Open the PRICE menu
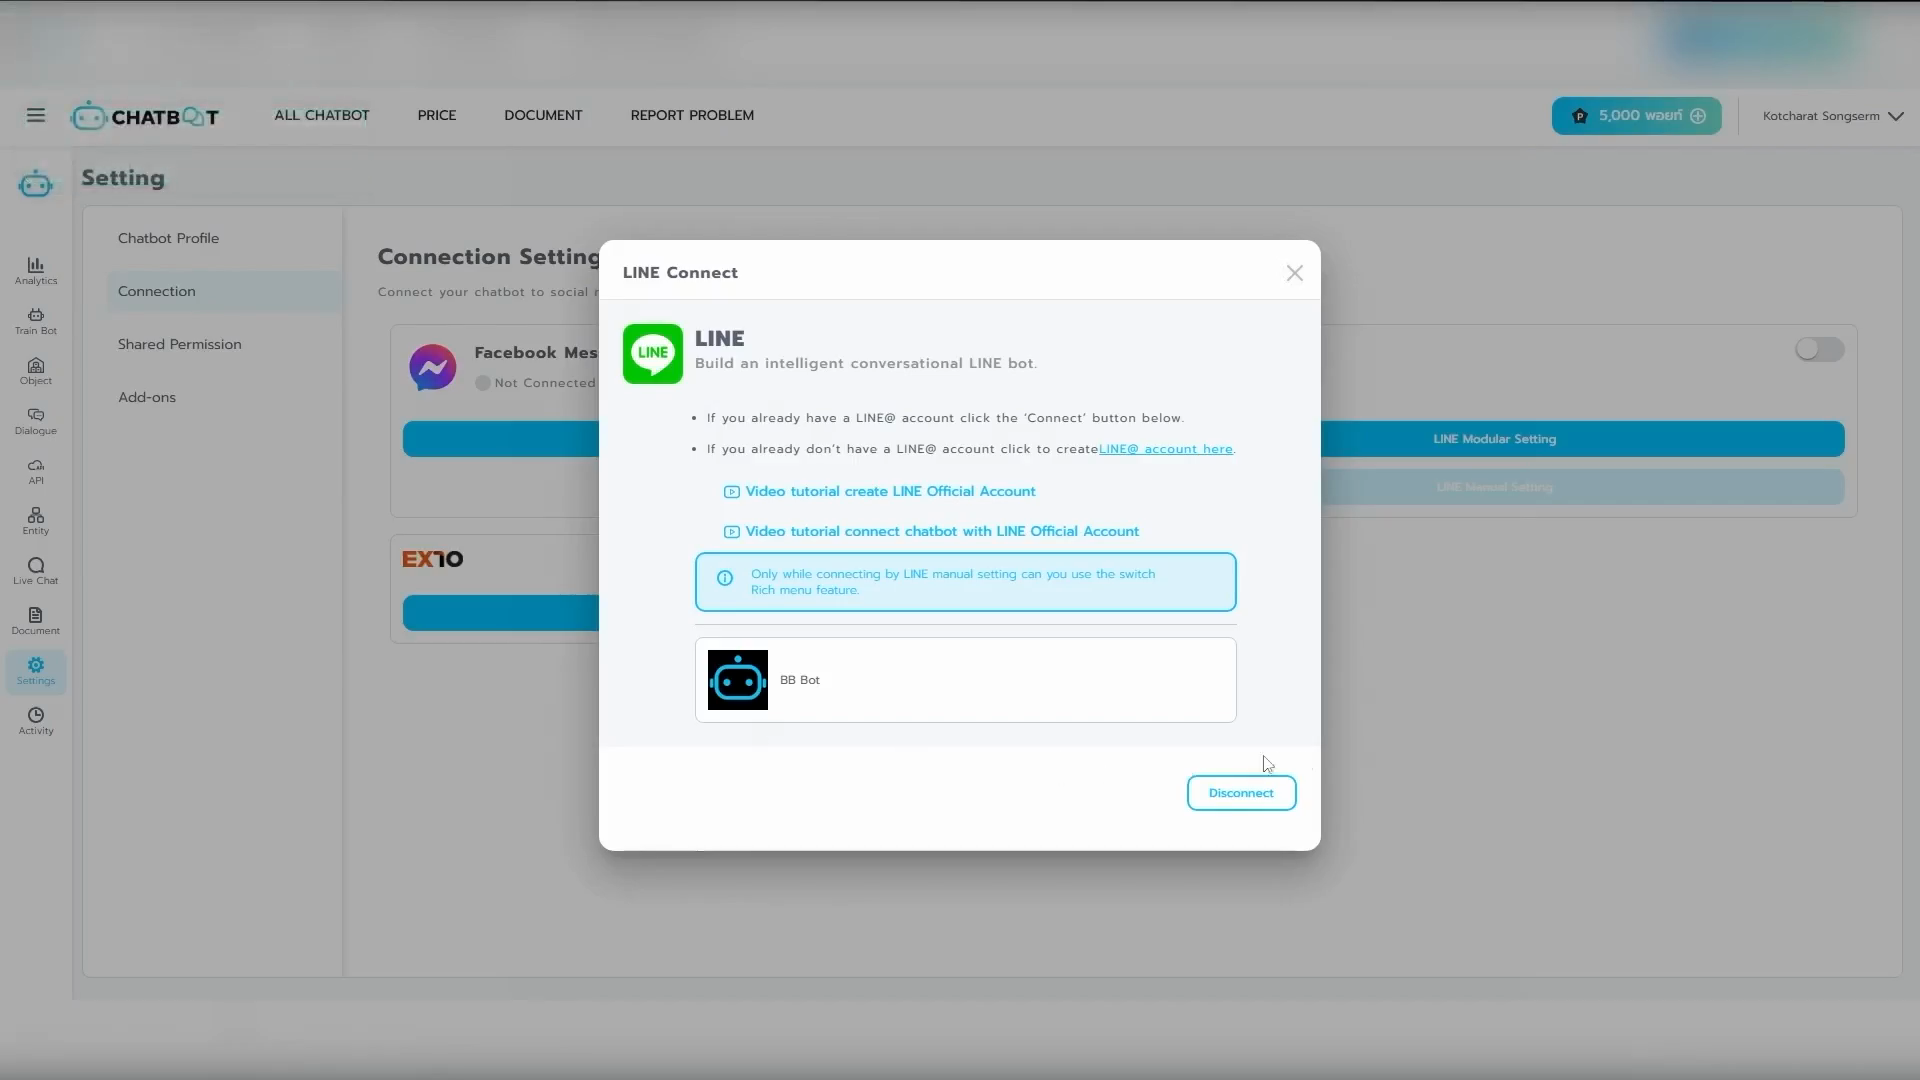Image resolution: width=1920 pixels, height=1080 pixels. click(x=437, y=115)
